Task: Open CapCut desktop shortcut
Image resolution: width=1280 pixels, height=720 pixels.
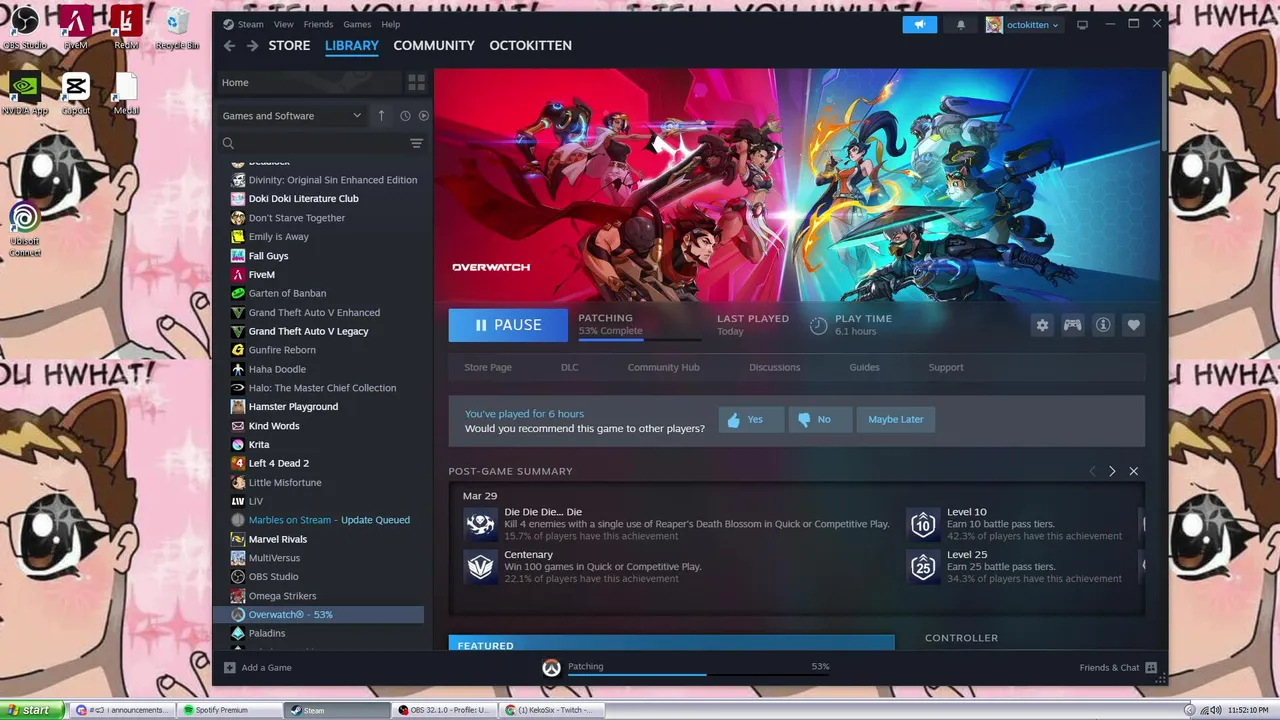Action: click(75, 93)
